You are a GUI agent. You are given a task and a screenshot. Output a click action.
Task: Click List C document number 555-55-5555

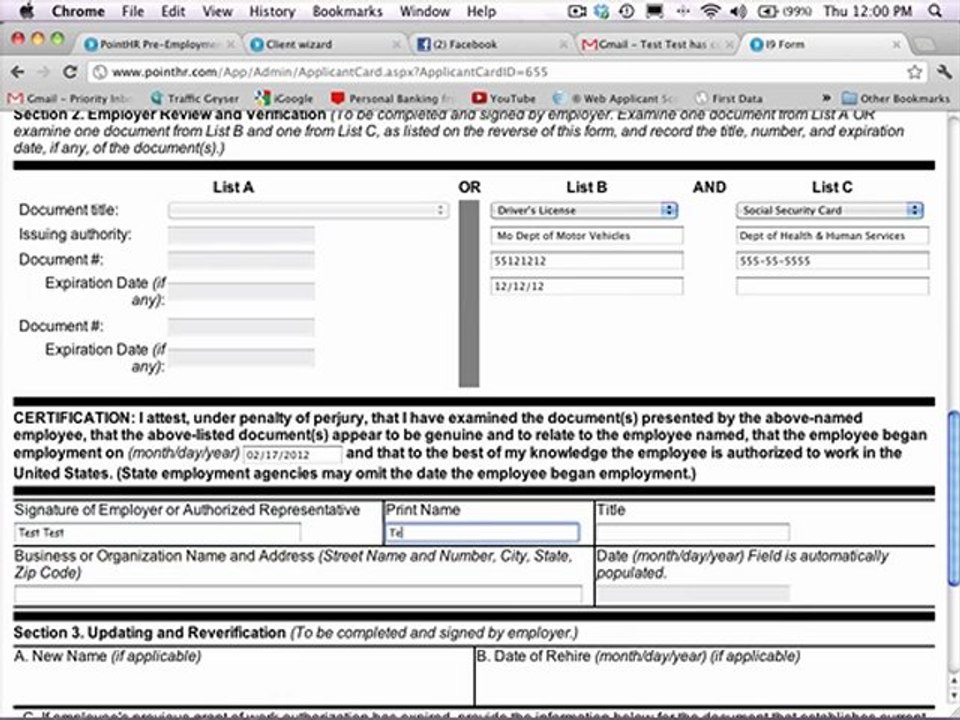click(833, 261)
